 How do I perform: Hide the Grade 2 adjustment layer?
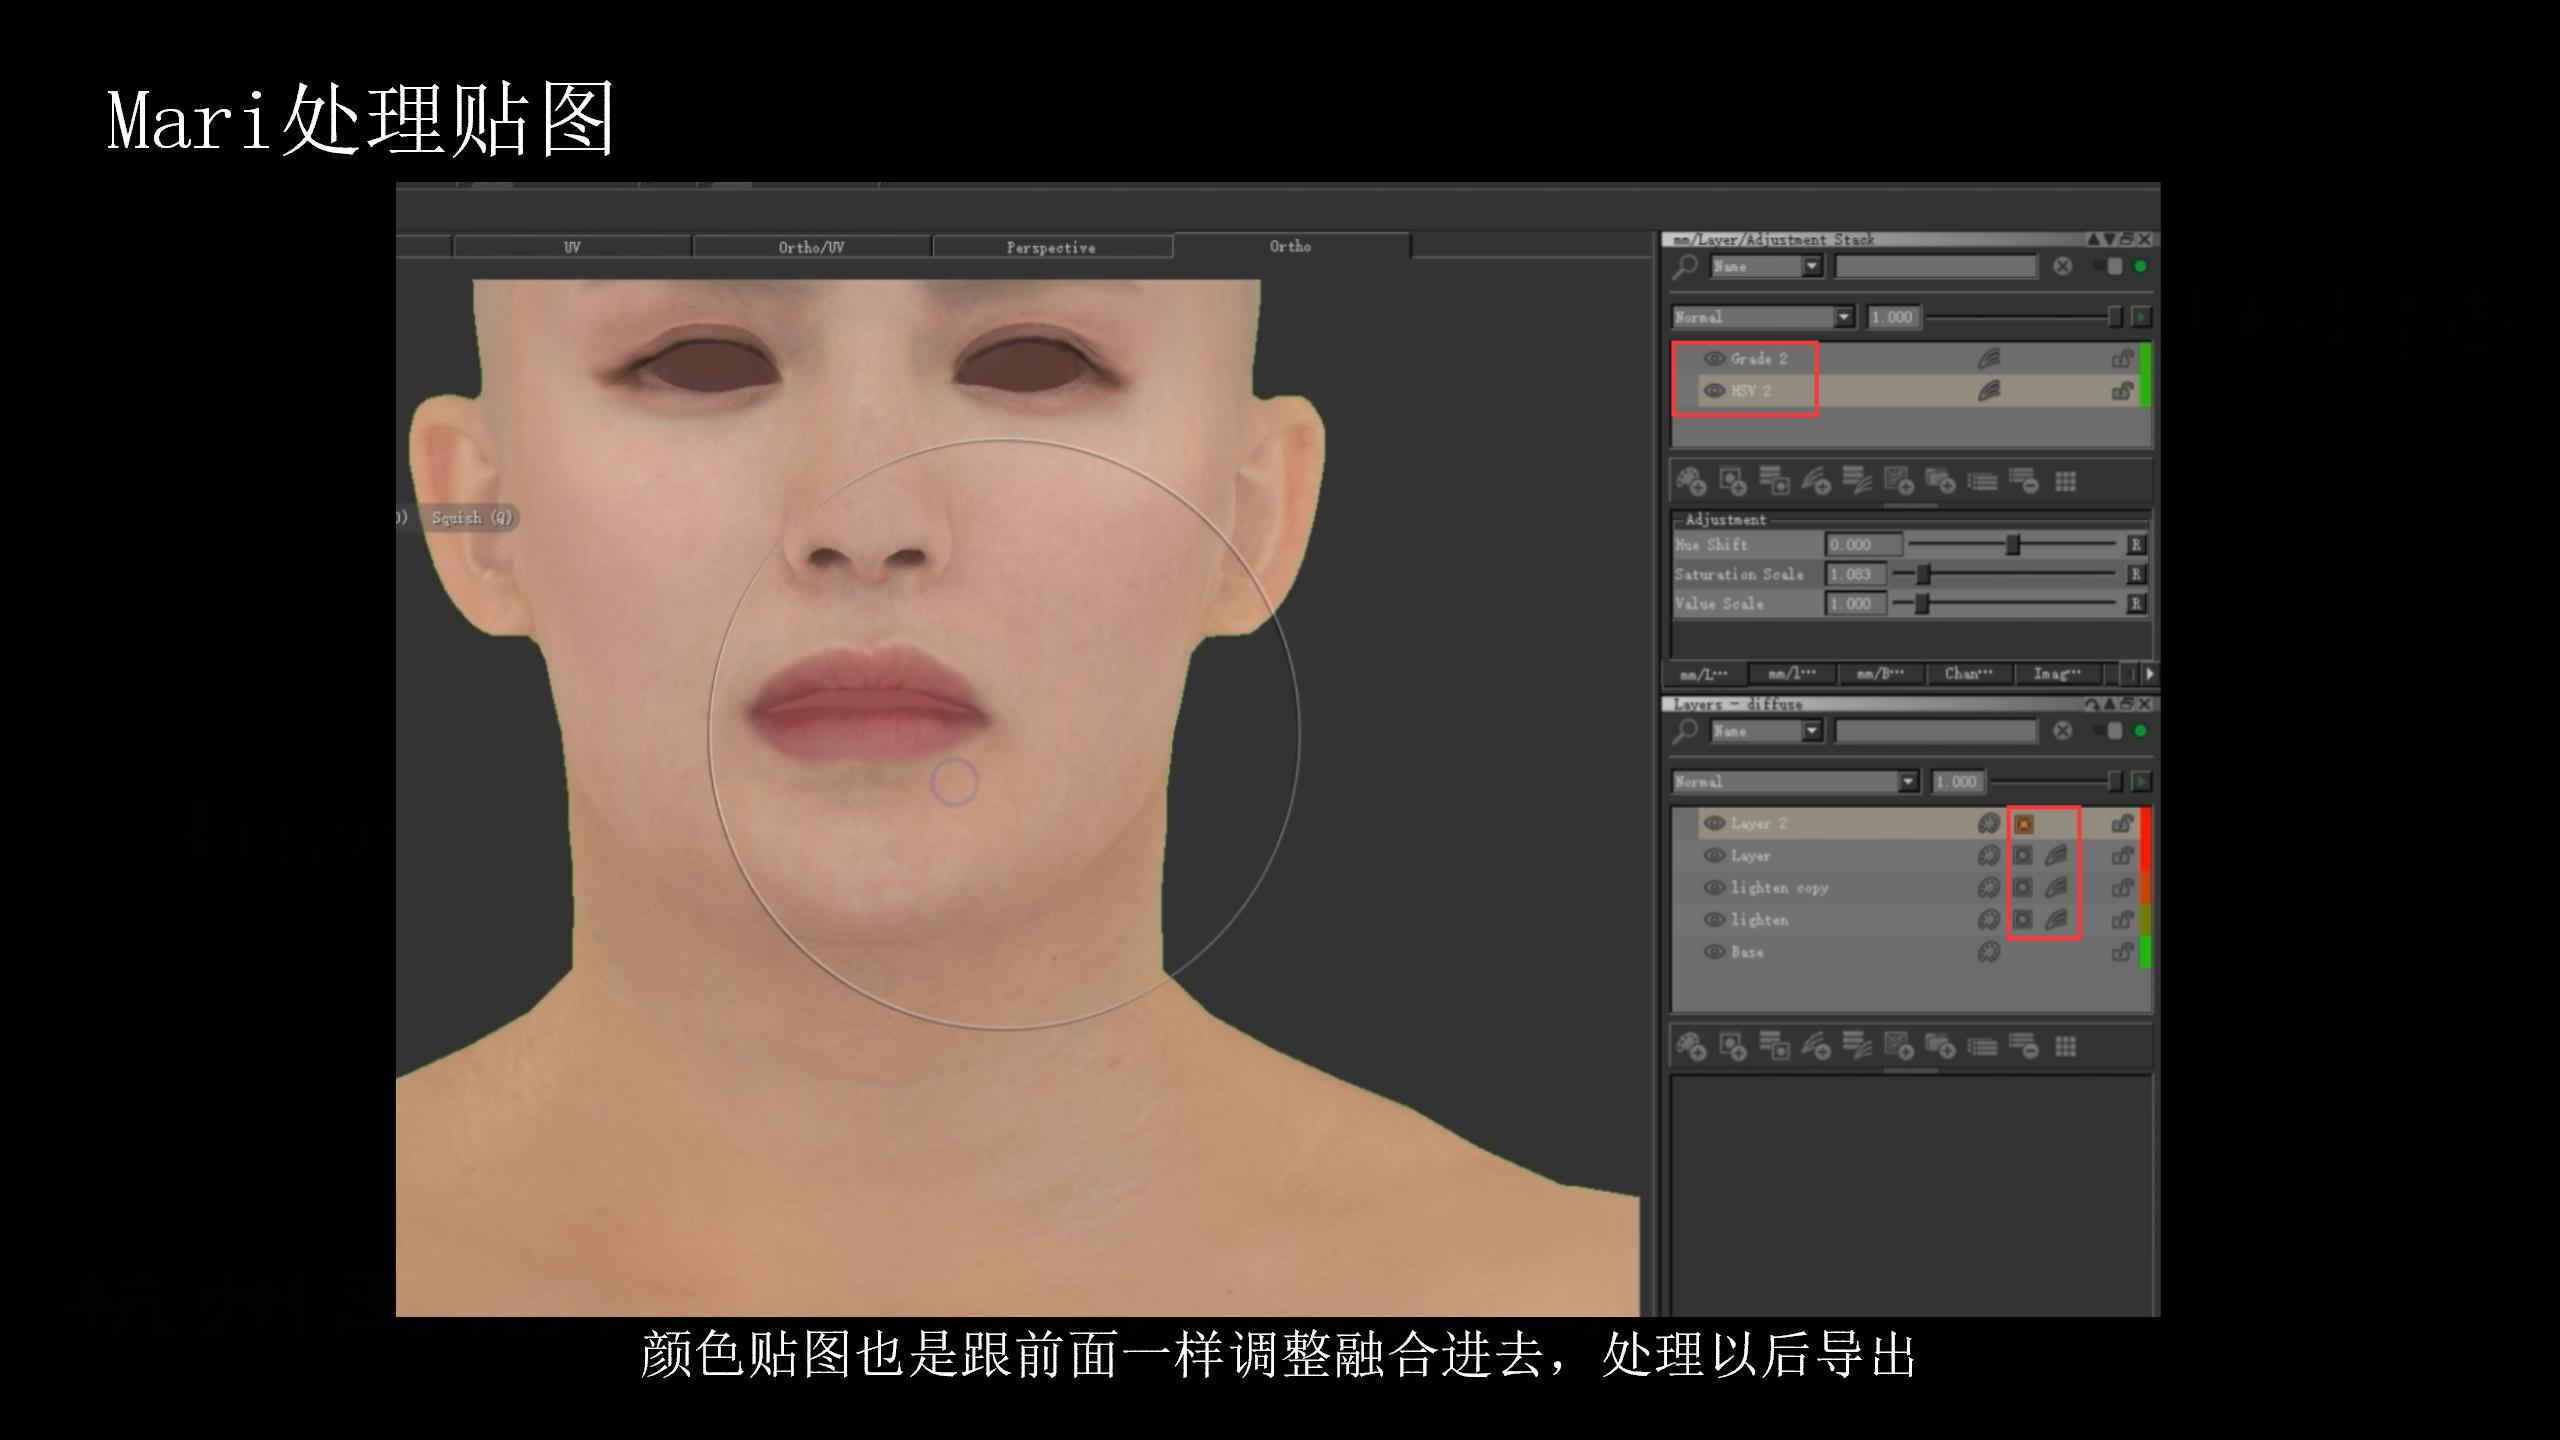pyautogui.click(x=1714, y=358)
